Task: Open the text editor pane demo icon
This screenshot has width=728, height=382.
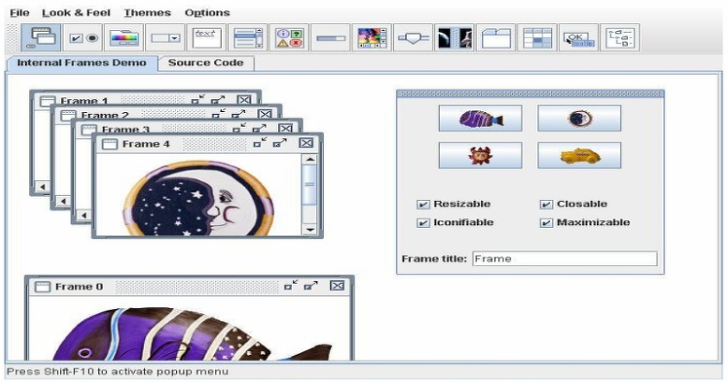Action: pos(207,38)
